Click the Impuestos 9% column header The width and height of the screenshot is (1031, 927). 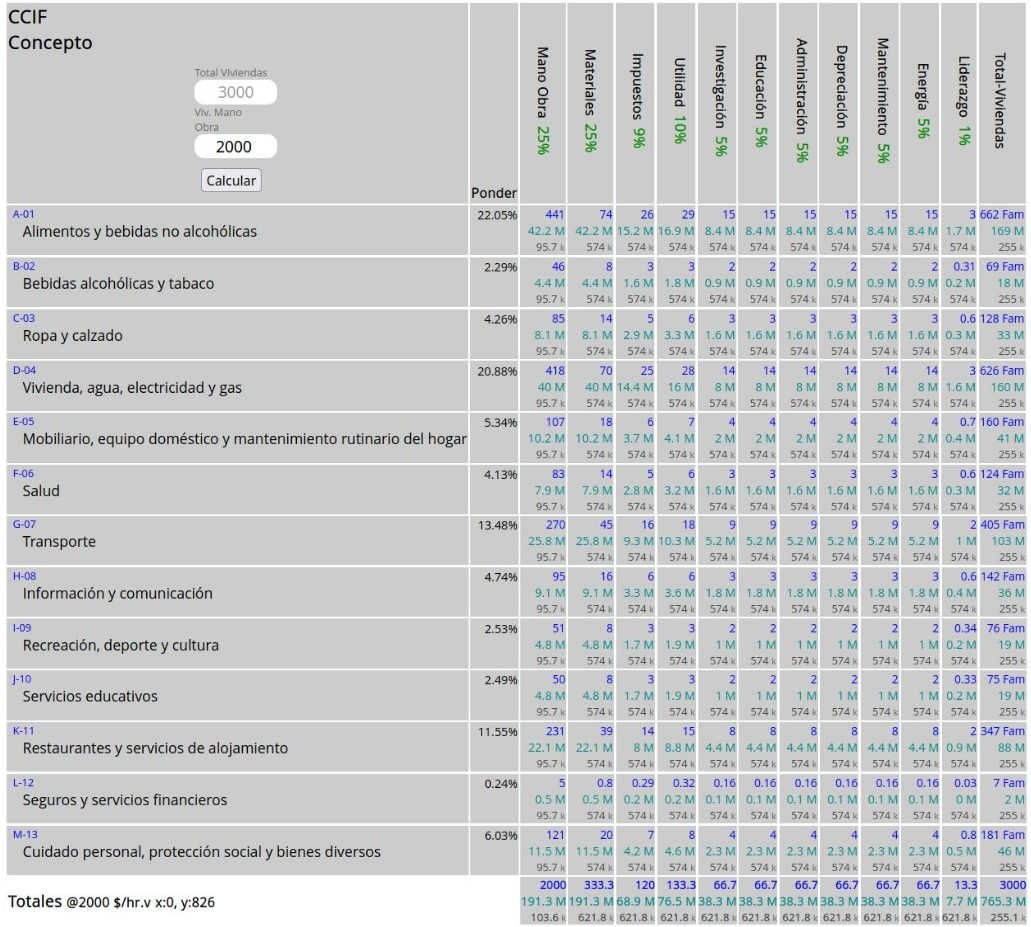tap(637, 100)
